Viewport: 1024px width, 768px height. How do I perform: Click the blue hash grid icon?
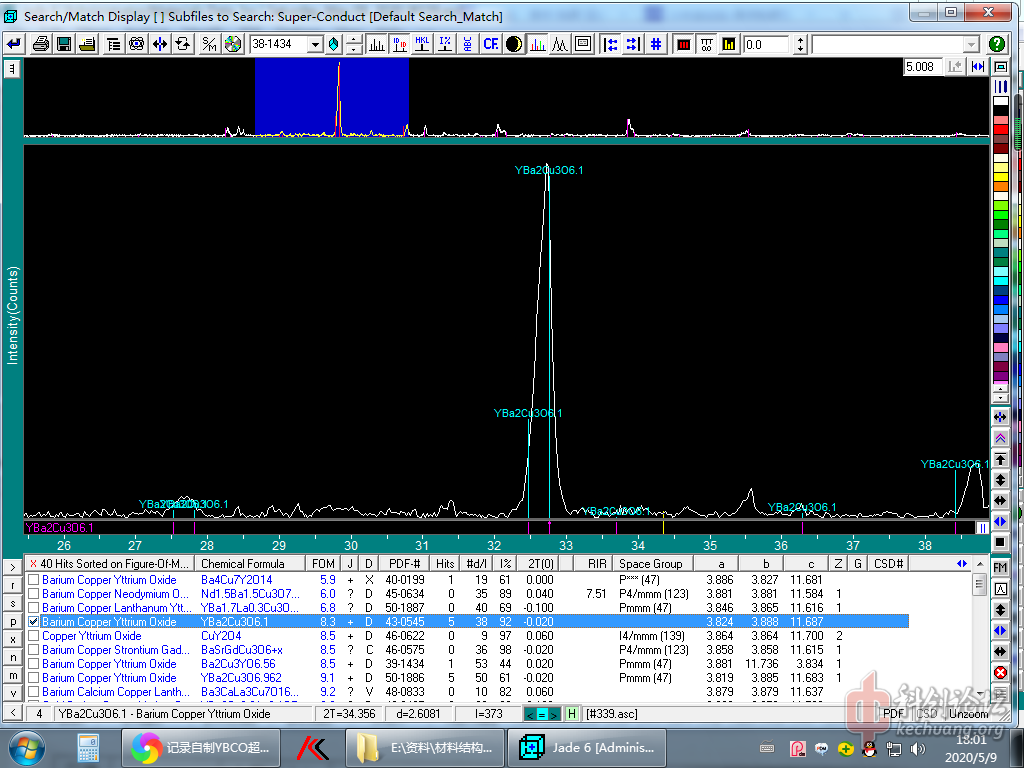pyautogui.click(x=656, y=44)
